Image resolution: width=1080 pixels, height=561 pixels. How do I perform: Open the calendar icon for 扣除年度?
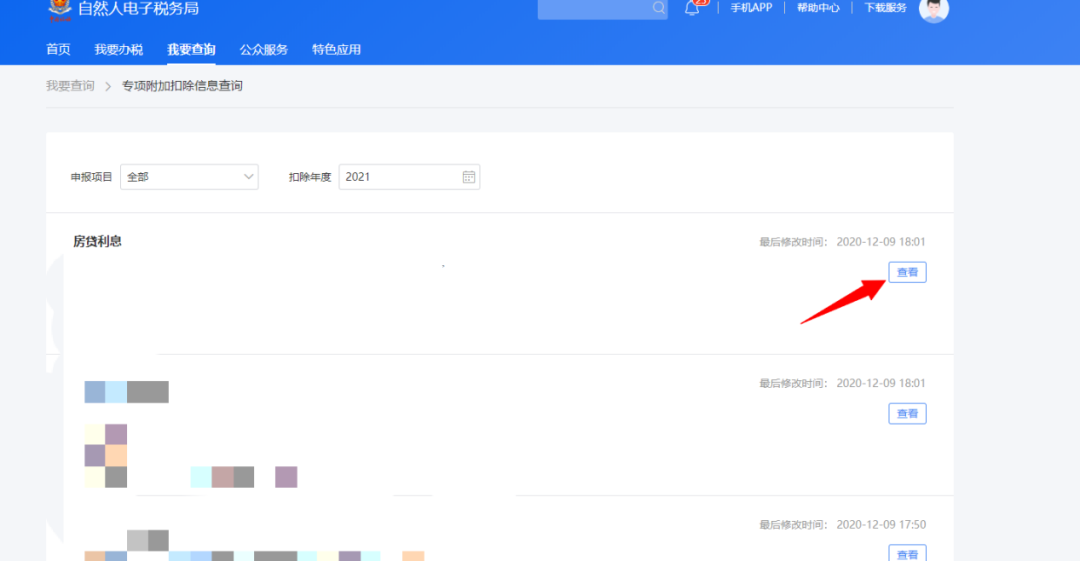tap(468, 177)
